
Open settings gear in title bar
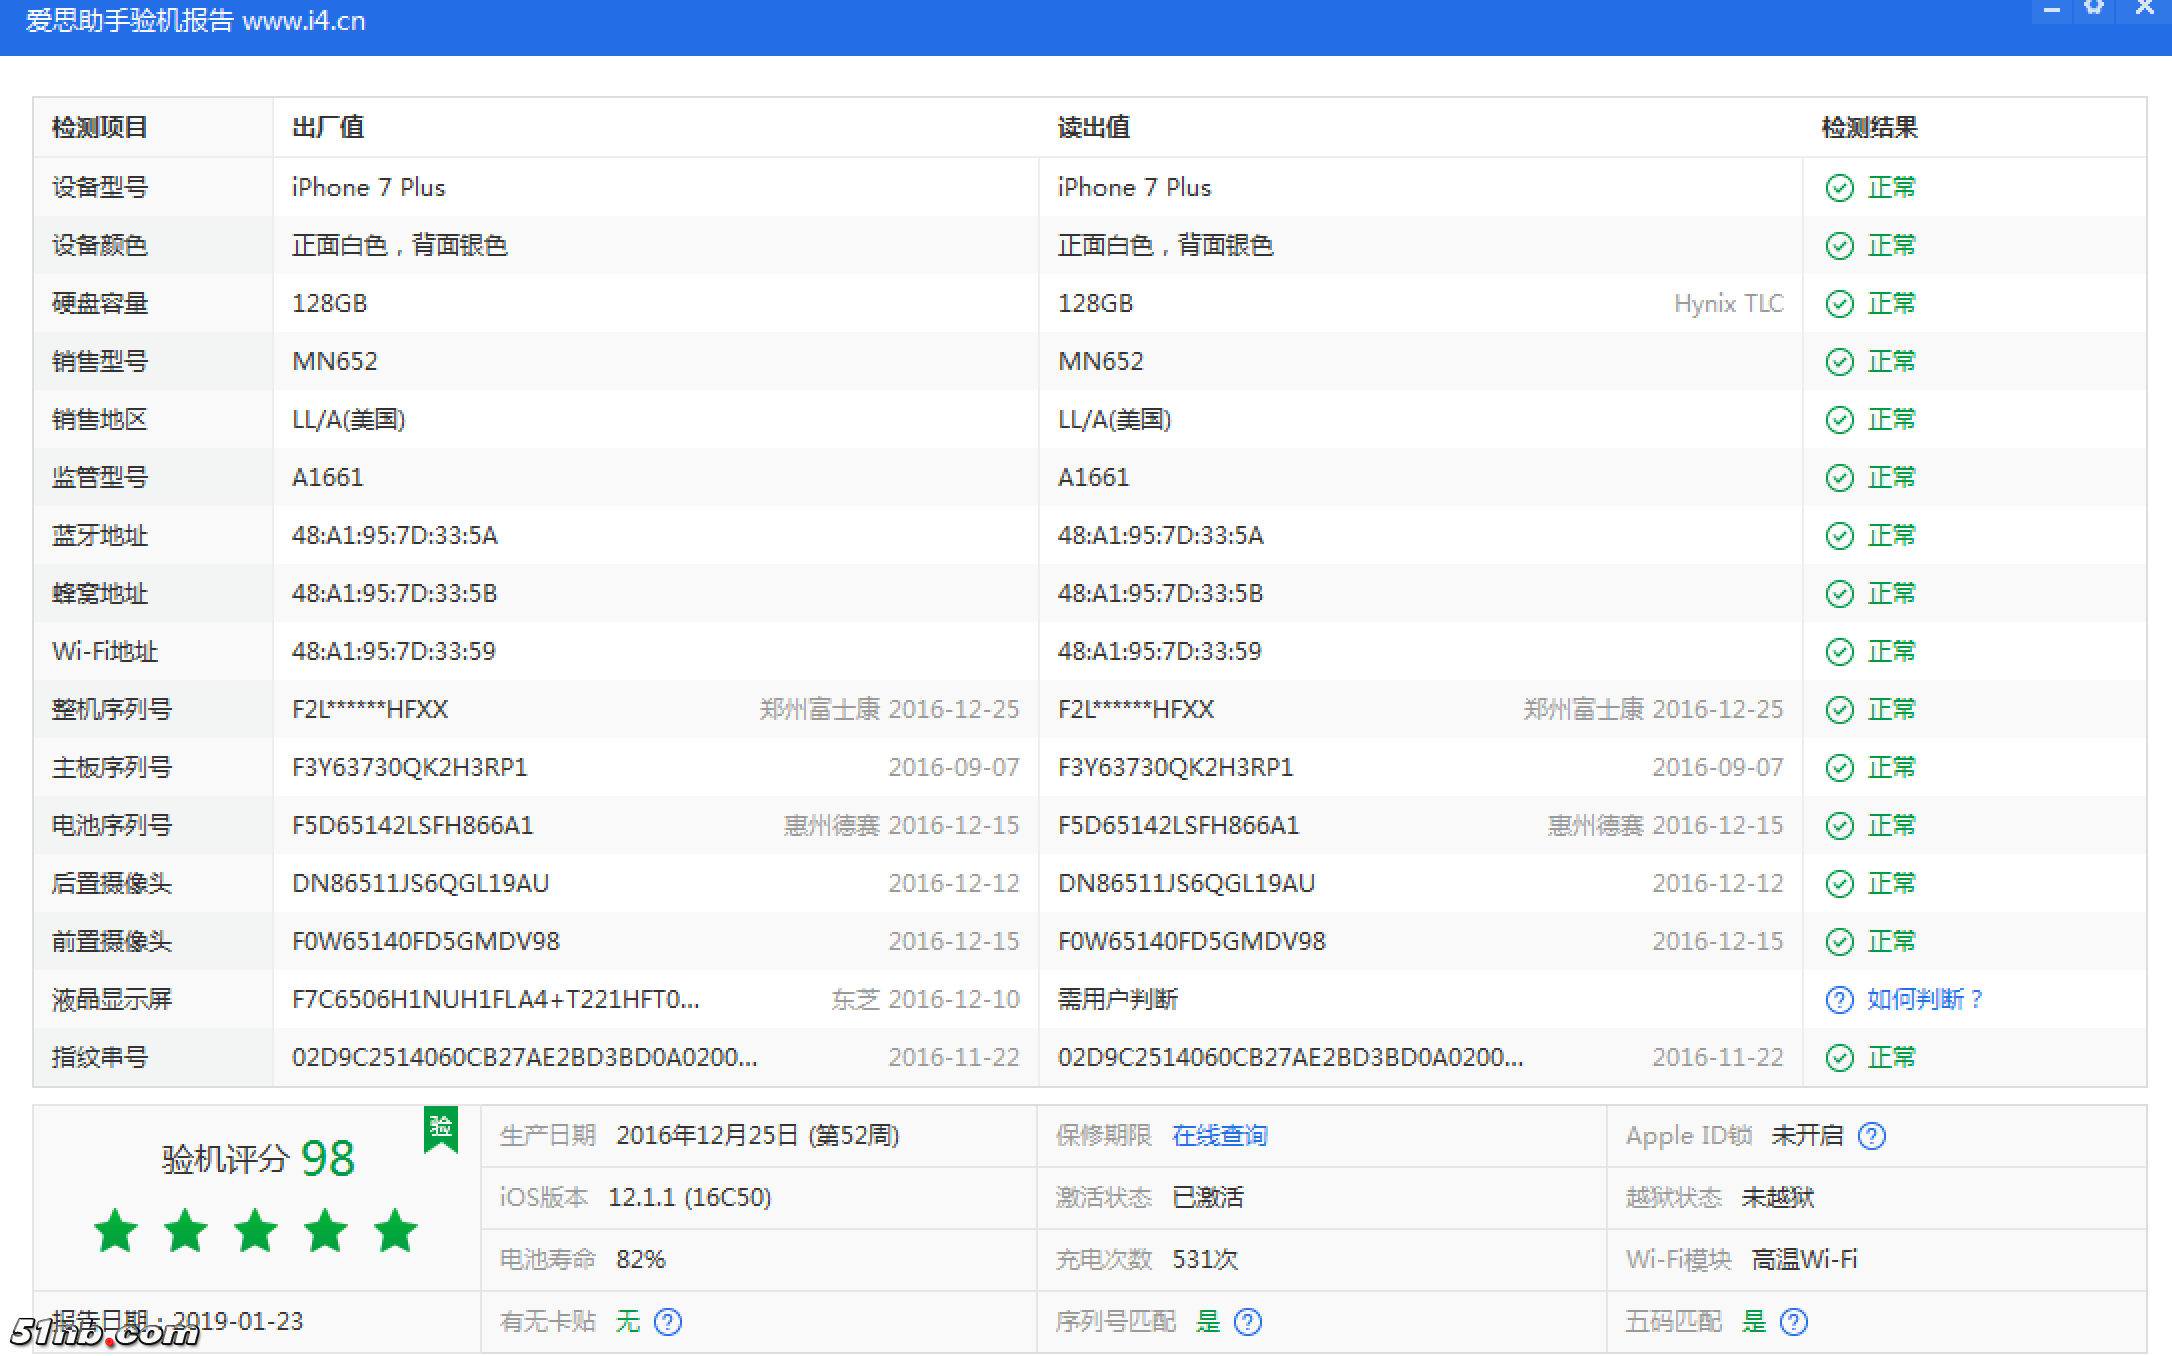click(2093, 8)
